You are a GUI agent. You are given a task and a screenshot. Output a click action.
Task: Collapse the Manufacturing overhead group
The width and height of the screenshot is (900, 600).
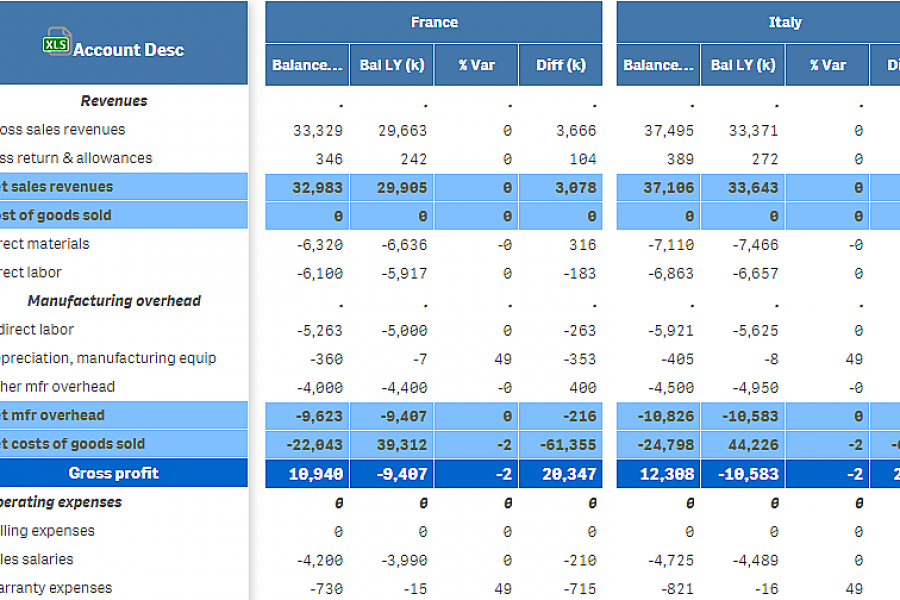(x=115, y=300)
